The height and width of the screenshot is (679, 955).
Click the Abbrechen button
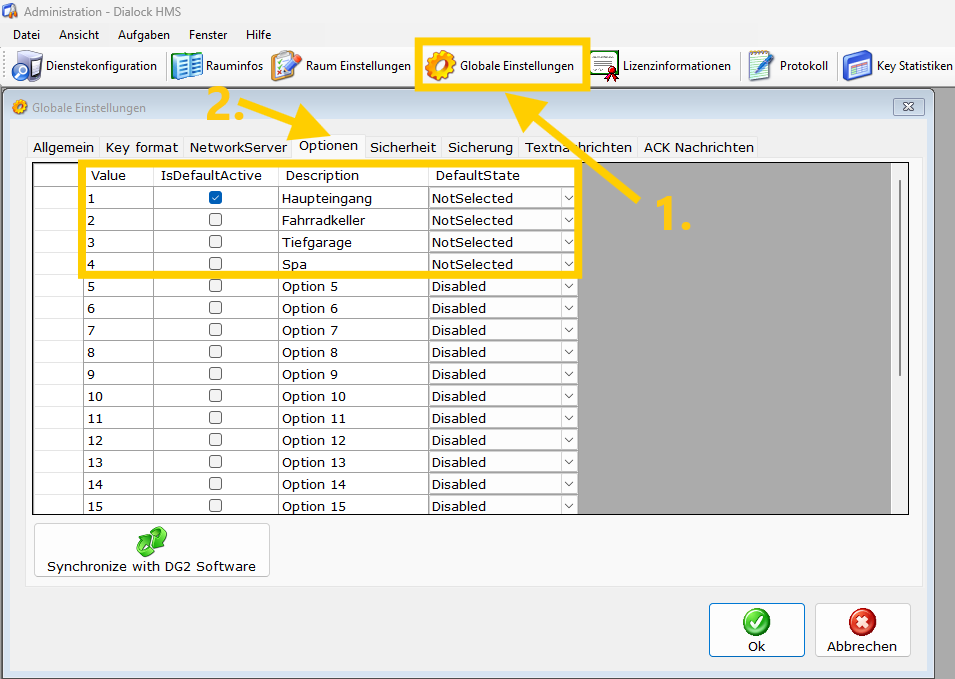[x=862, y=630]
